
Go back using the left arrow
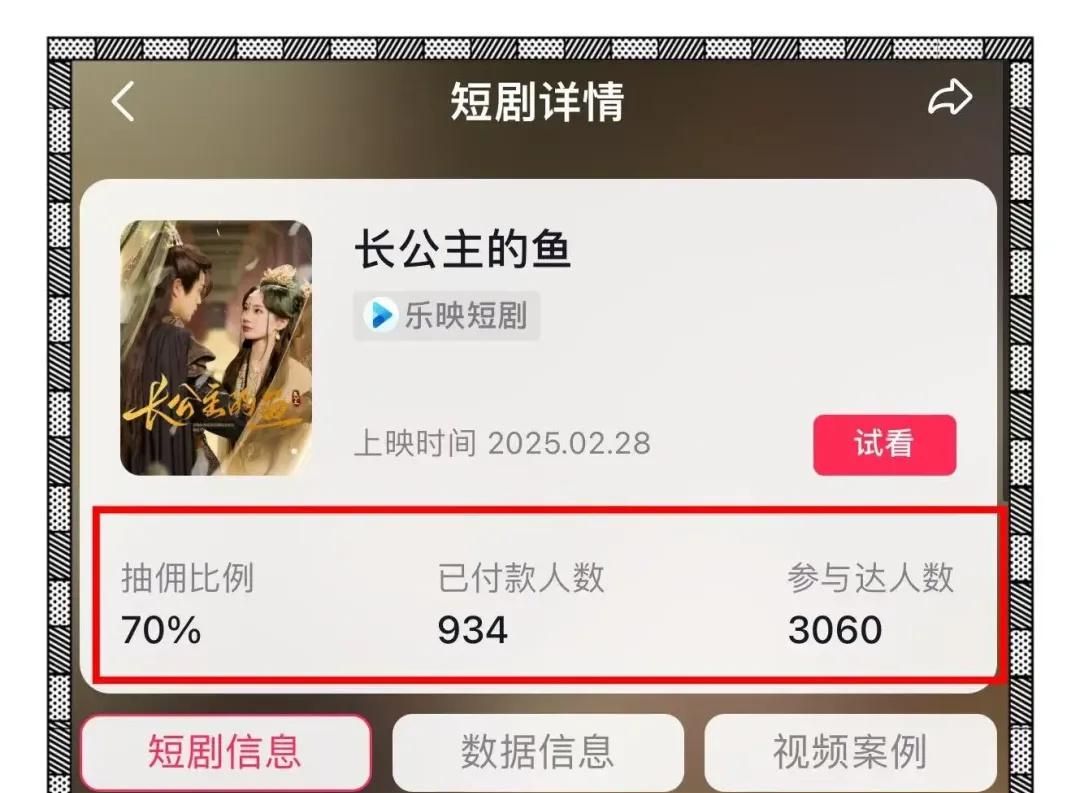(x=123, y=102)
